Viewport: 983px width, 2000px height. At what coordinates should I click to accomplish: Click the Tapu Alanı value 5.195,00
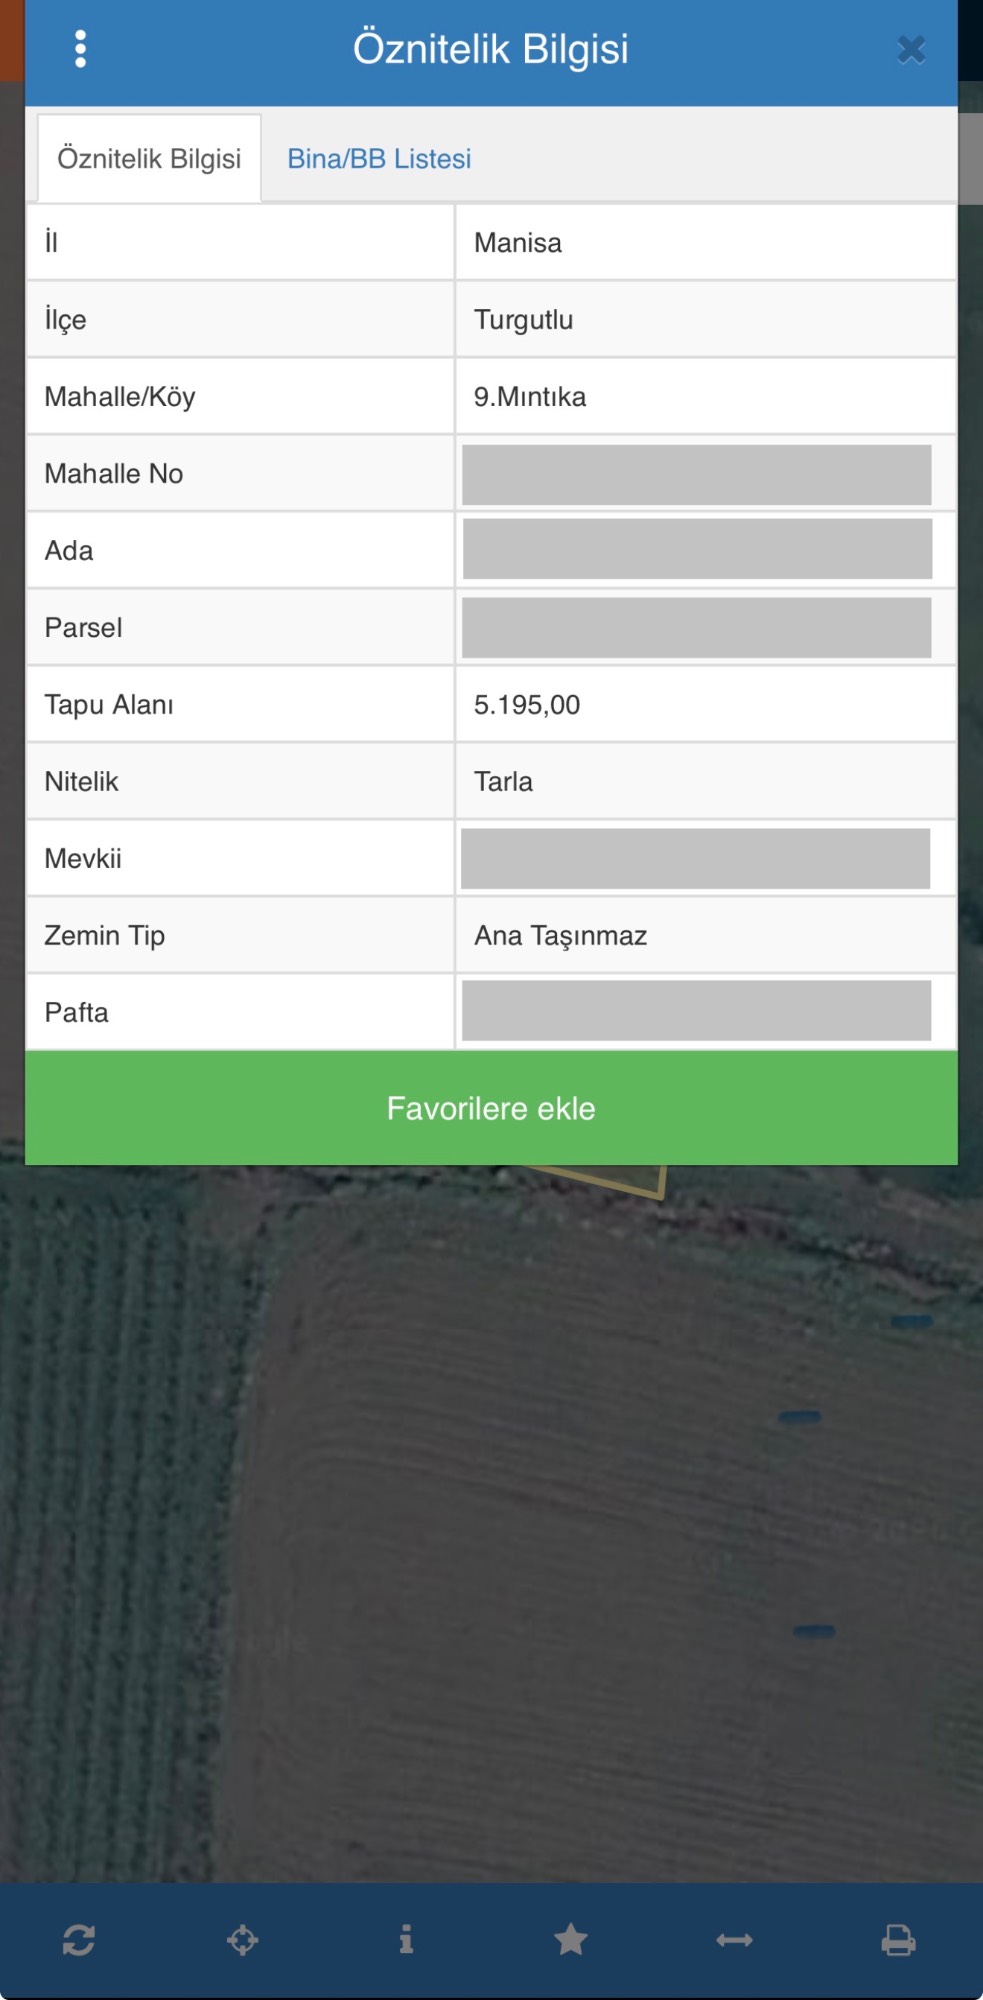point(527,705)
